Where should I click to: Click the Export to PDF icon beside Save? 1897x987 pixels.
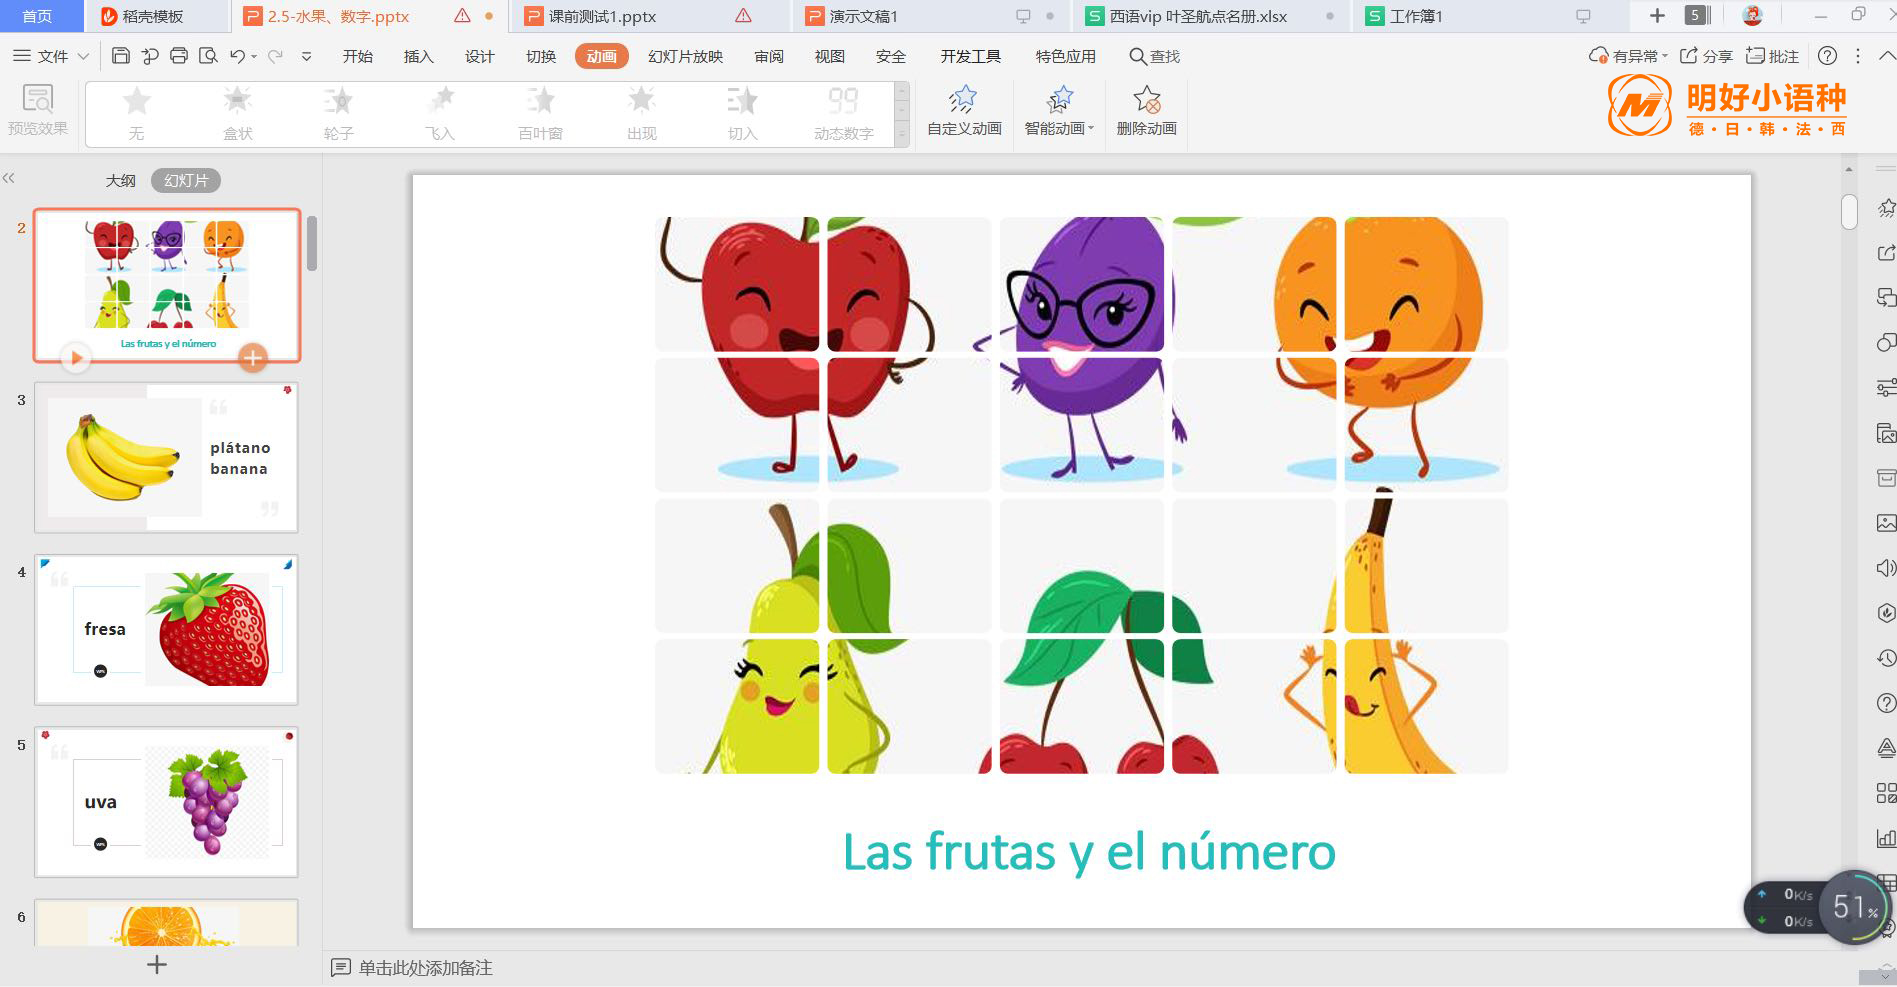coord(150,56)
